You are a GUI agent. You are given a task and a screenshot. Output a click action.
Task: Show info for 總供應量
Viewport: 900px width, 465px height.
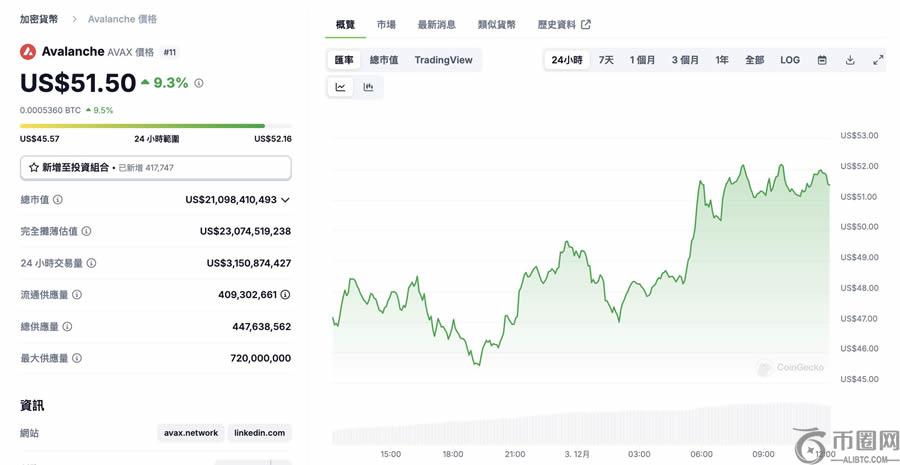67,327
